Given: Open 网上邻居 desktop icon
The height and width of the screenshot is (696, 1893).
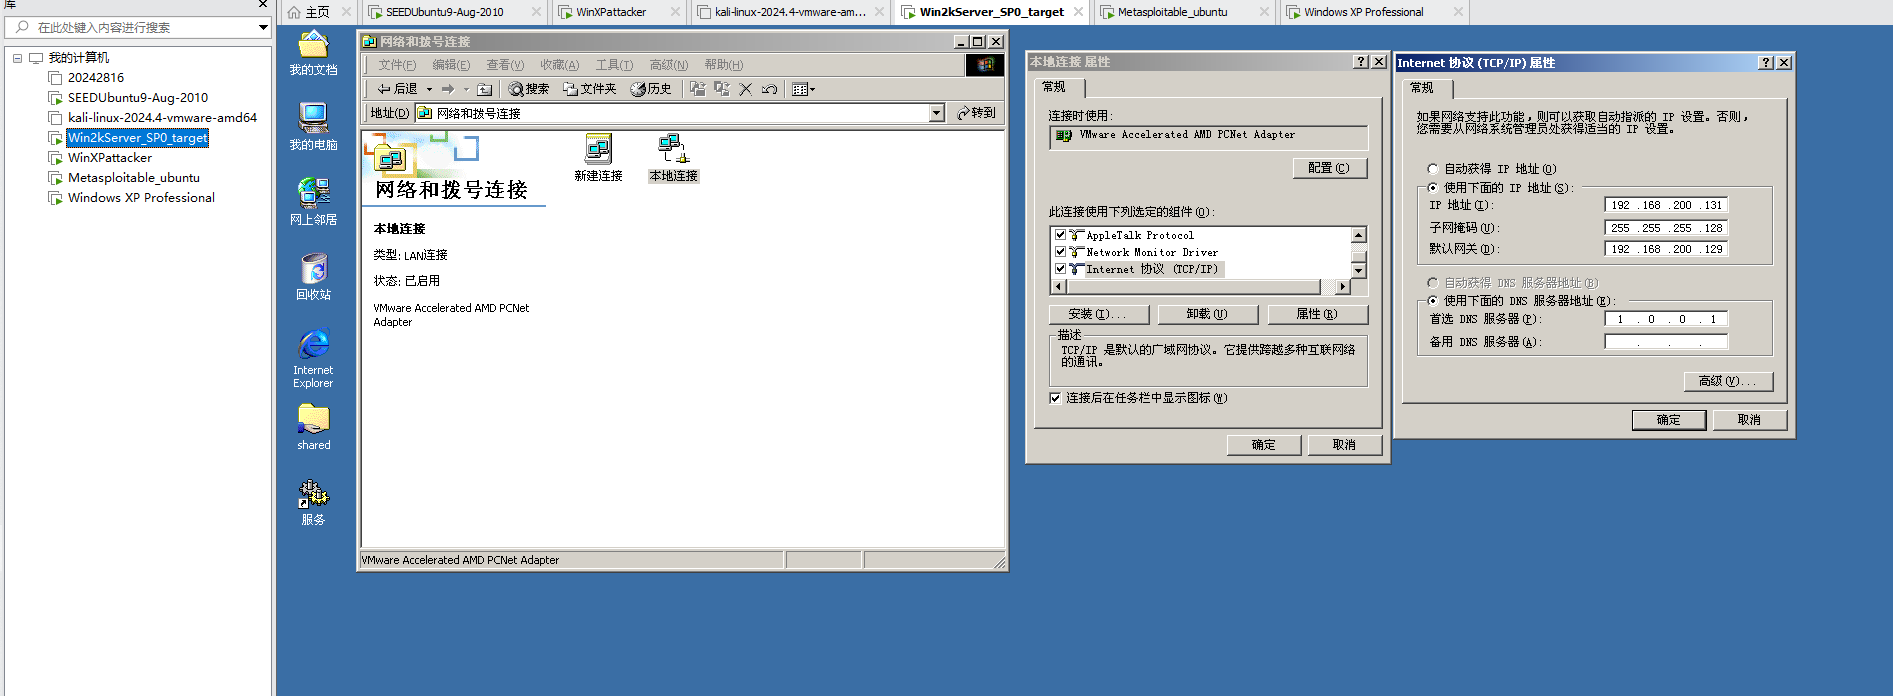Looking at the screenshot, I should 313,201.
